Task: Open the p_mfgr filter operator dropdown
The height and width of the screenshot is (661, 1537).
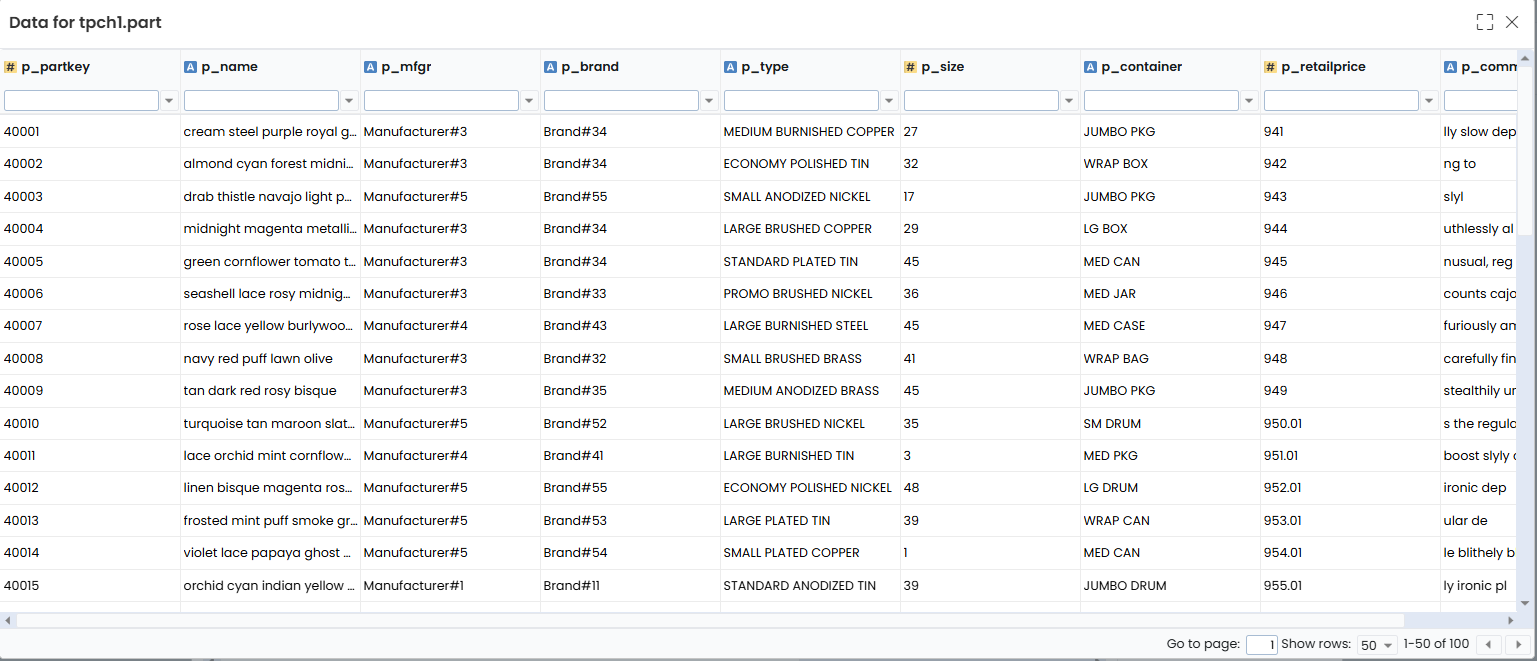Action: point(529,101)
